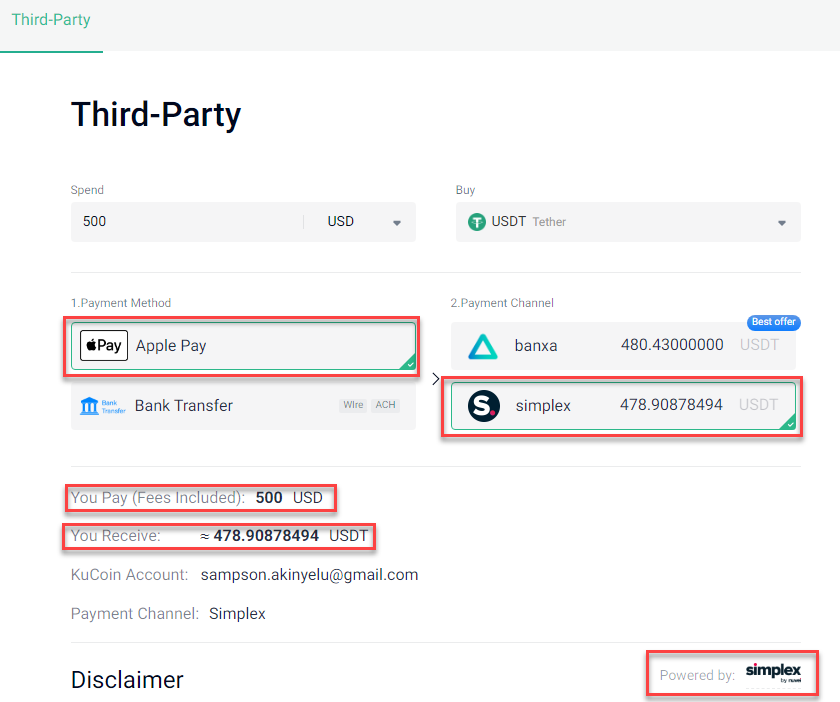Click the banxa amount 480.43000000

point(672,345)
